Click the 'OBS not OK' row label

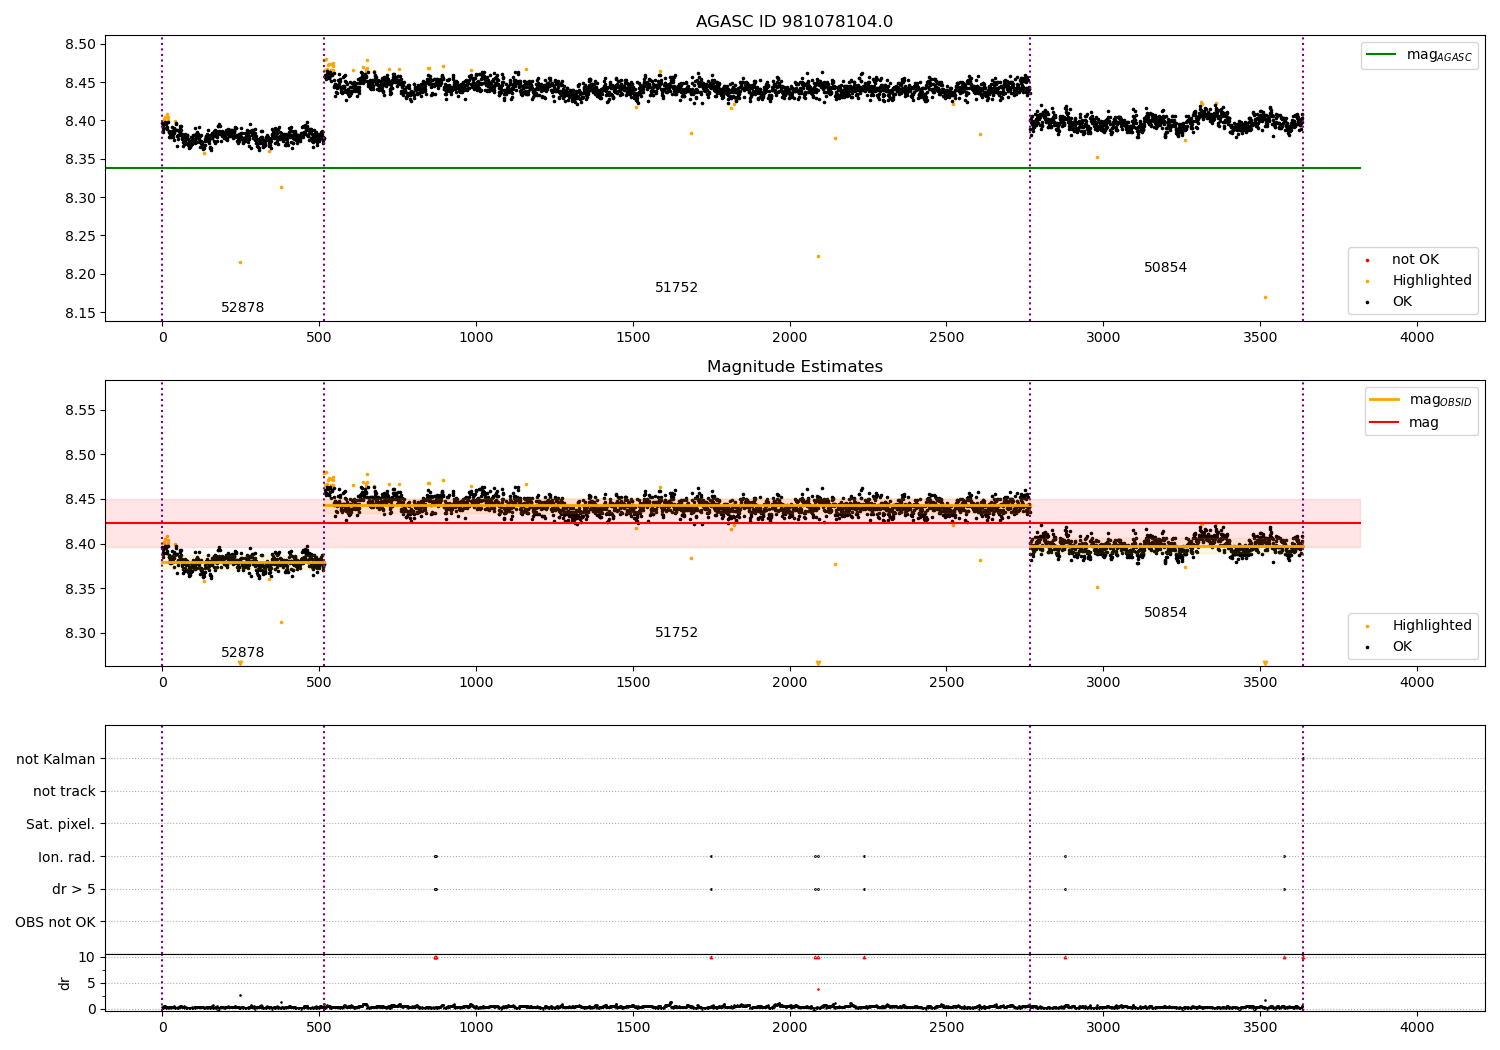[x=55, y=923]
